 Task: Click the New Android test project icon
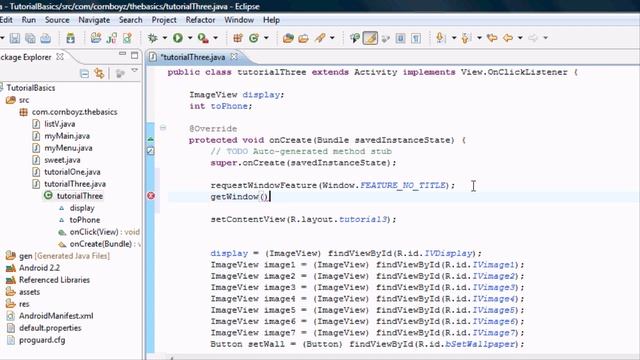pyautogui.click(x=112, y=38)
